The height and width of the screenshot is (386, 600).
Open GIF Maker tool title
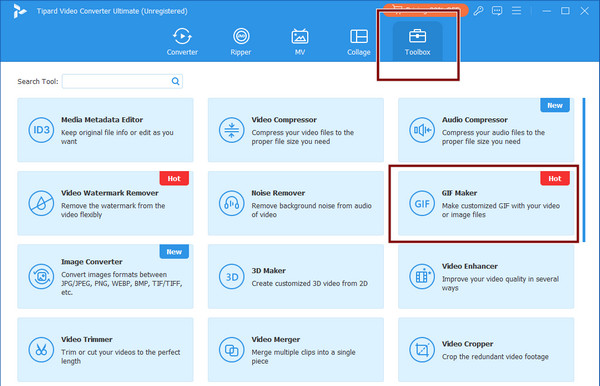pos(459,193)
